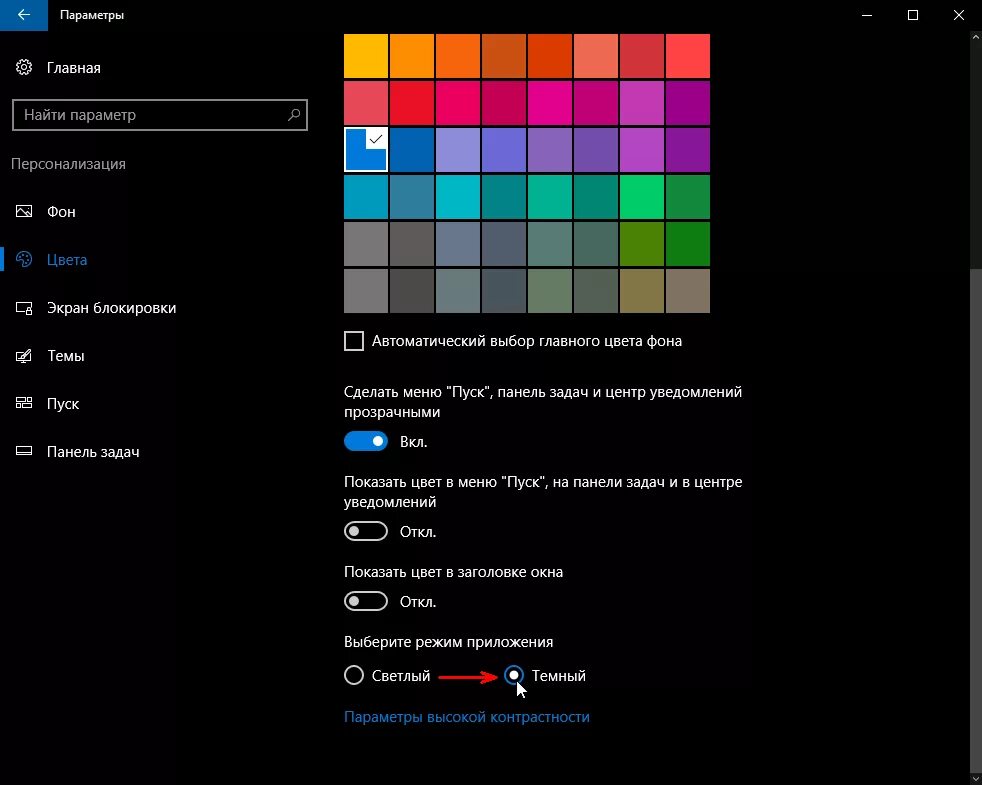Click the Пуск tiles icon
The height and width of the screenshot is (785, 982).
pos(24,403)
